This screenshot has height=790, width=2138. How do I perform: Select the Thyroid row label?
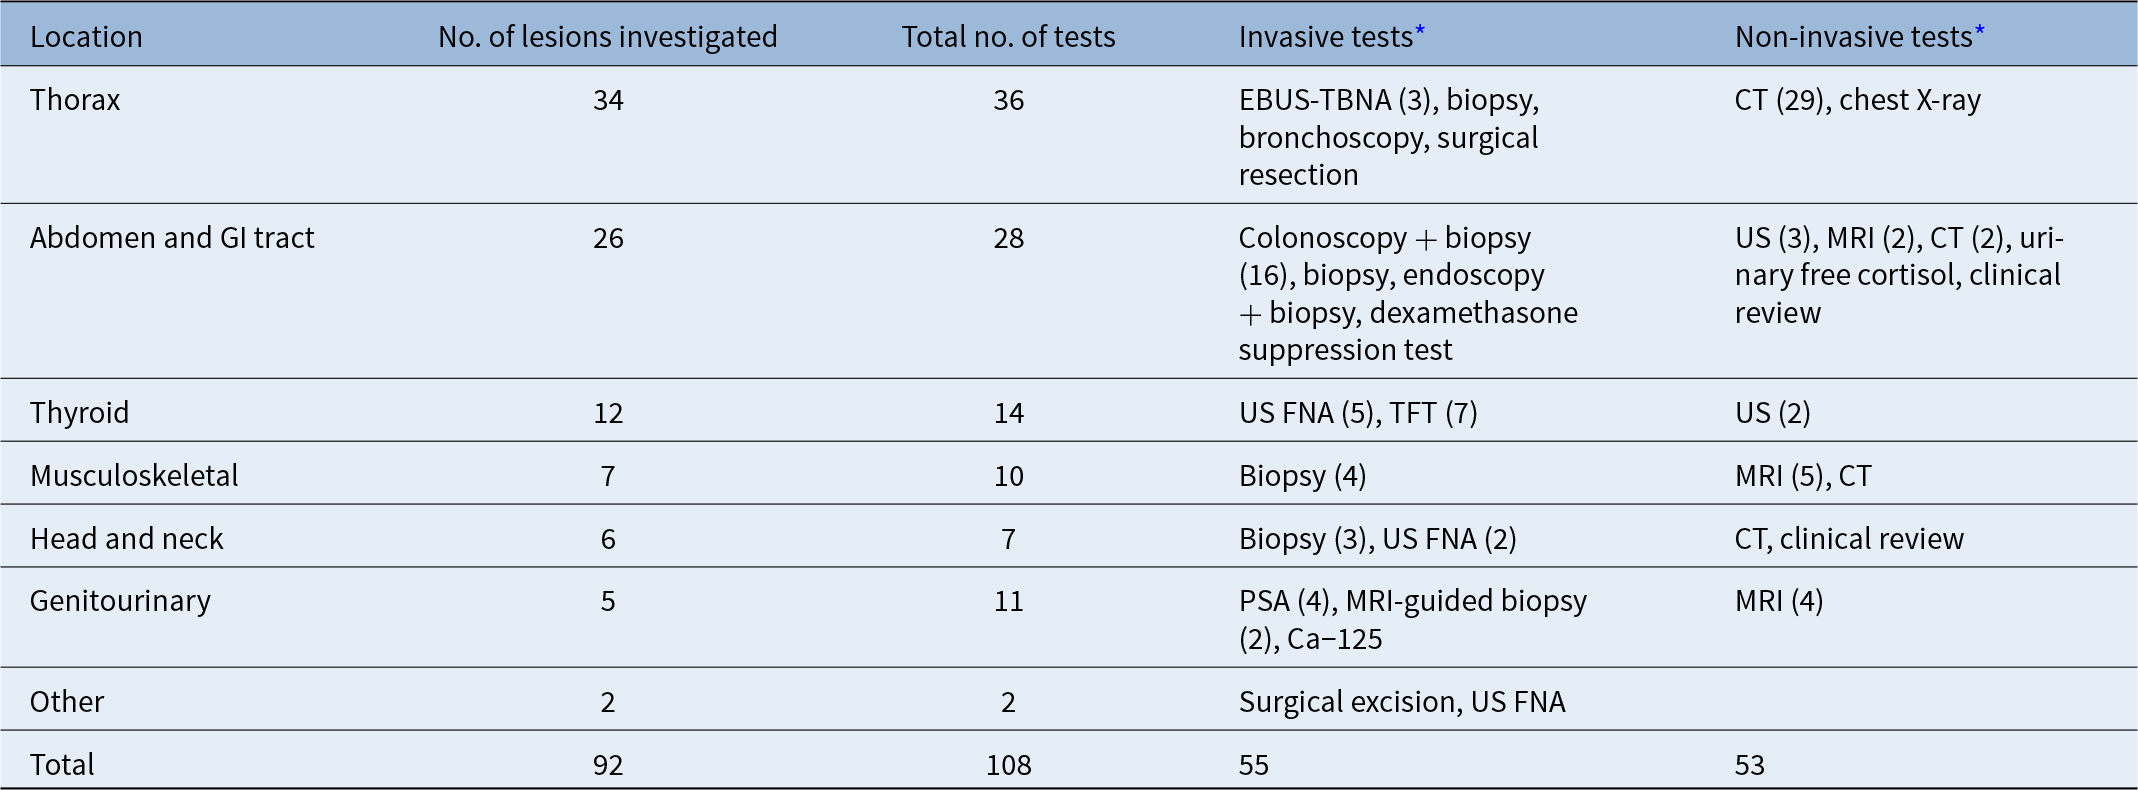(79, 413)
